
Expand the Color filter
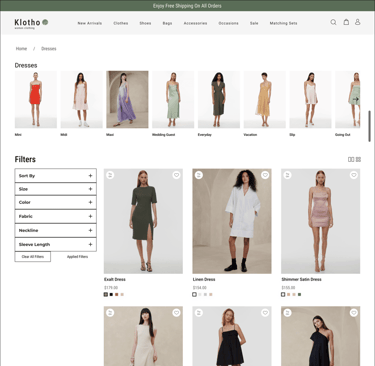(56, 202)
